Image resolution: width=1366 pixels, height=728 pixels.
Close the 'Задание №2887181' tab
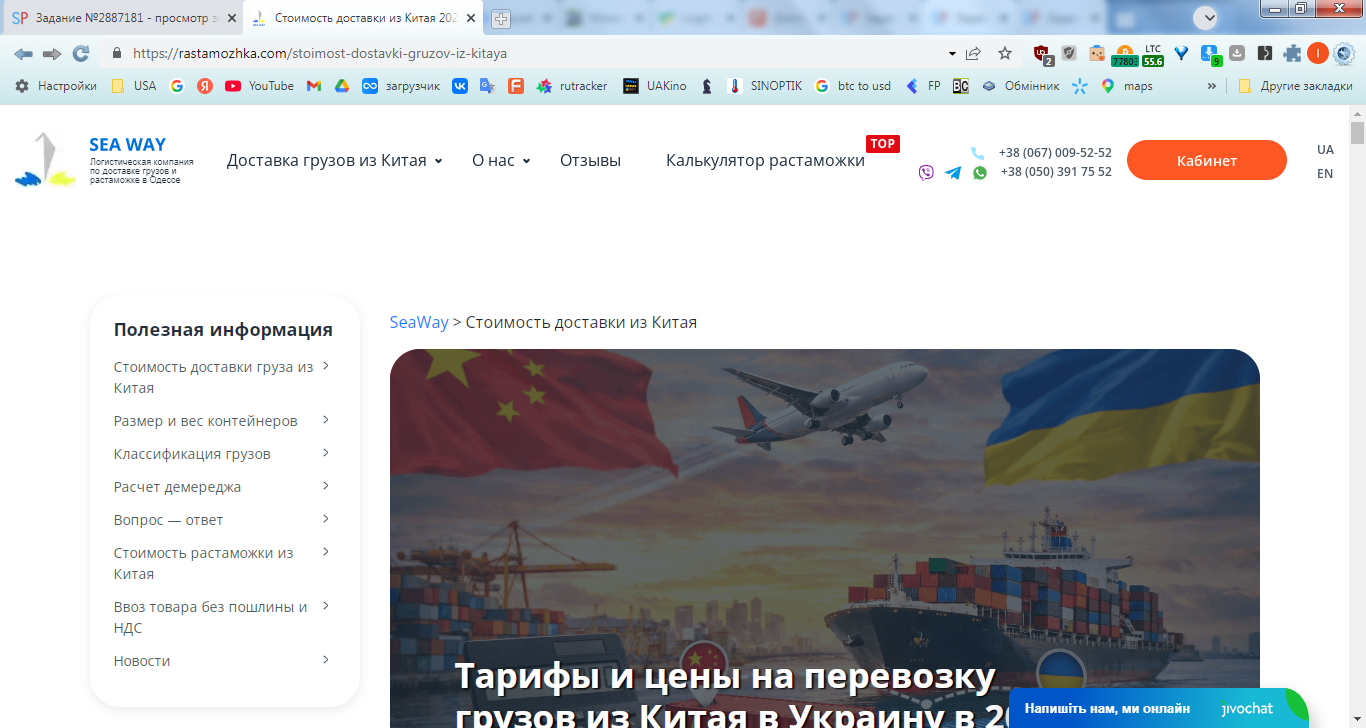(230, 18)
